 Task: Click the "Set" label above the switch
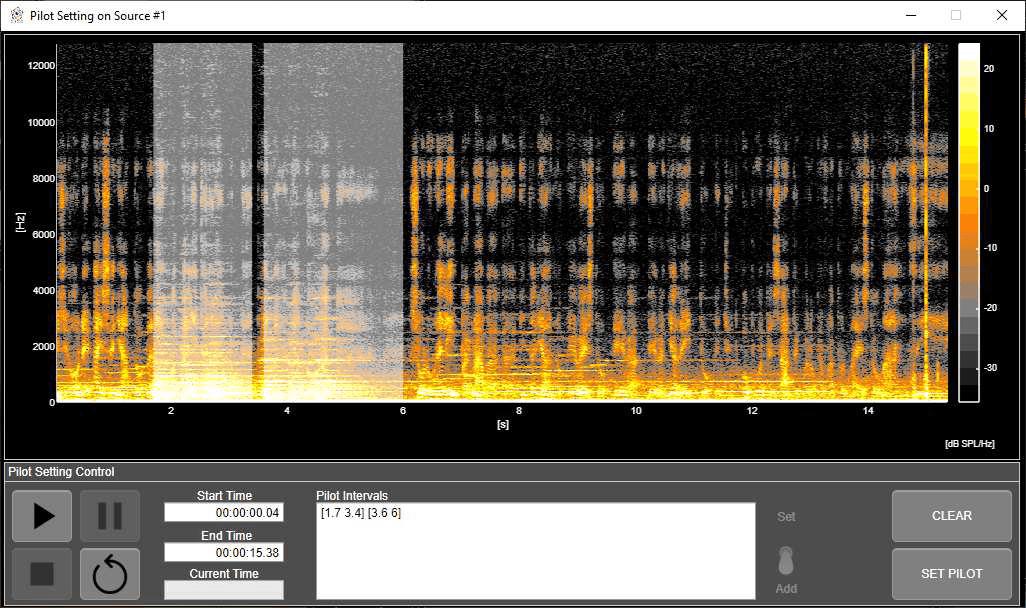(x=786, y=516)
